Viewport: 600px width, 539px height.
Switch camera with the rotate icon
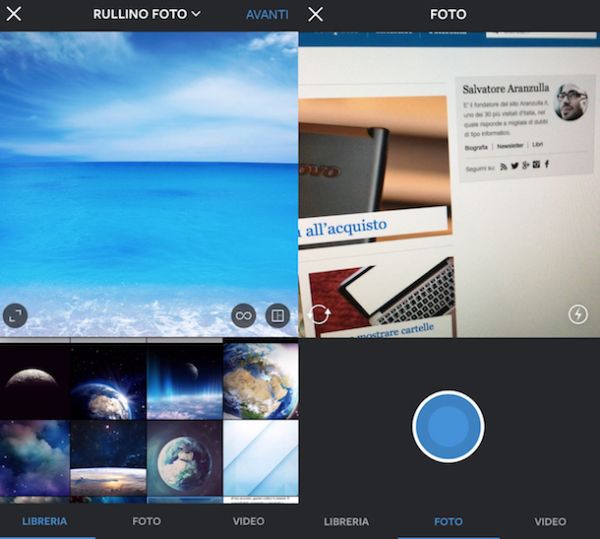[x=320, y=314]
